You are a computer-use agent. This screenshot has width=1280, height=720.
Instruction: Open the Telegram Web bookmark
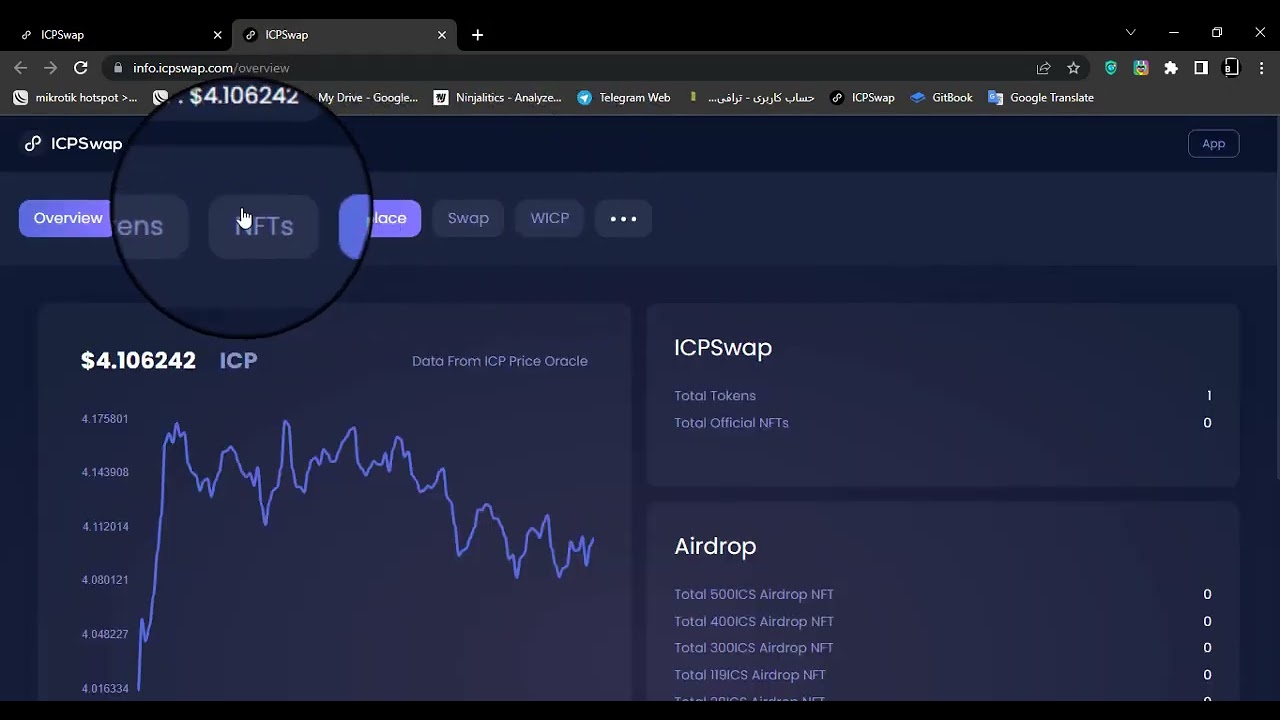click(624, 98)
